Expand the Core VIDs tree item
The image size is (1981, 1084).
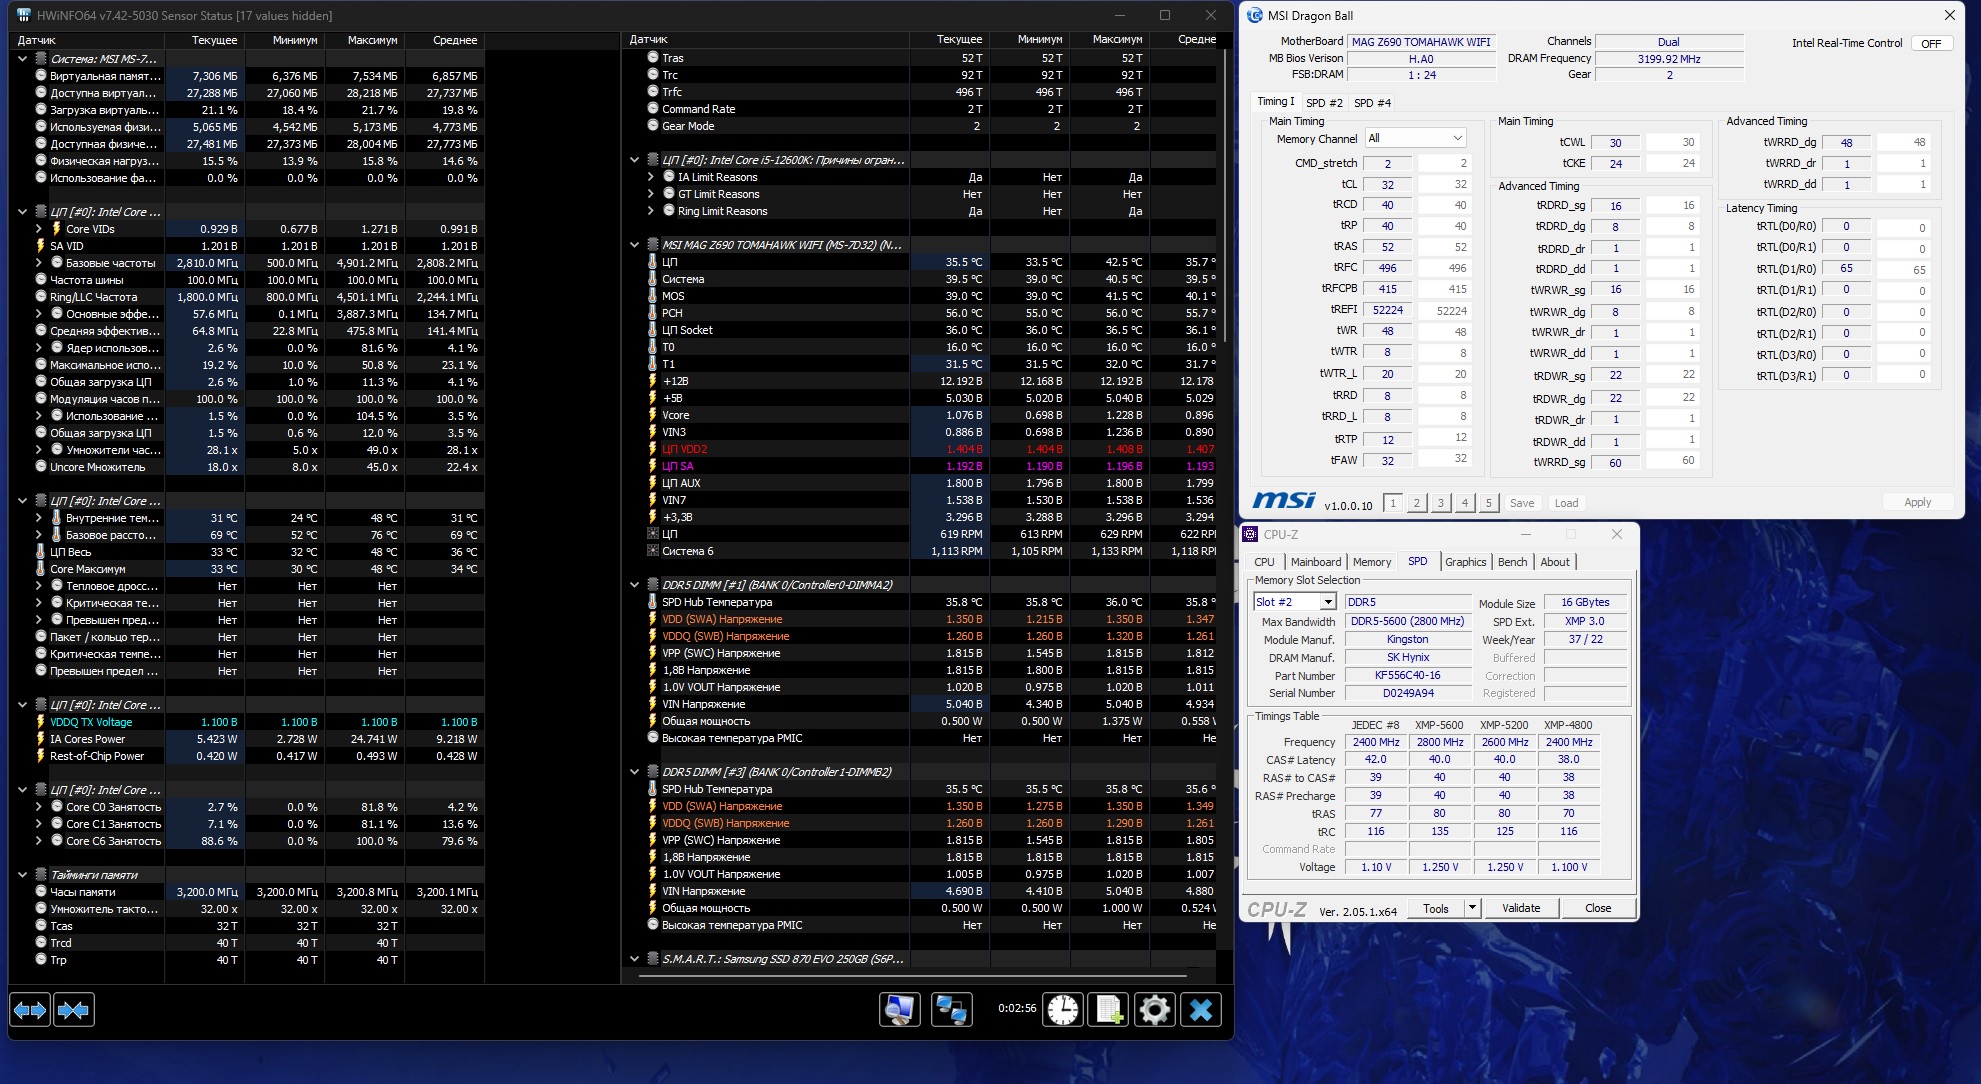tap(39, 229)
